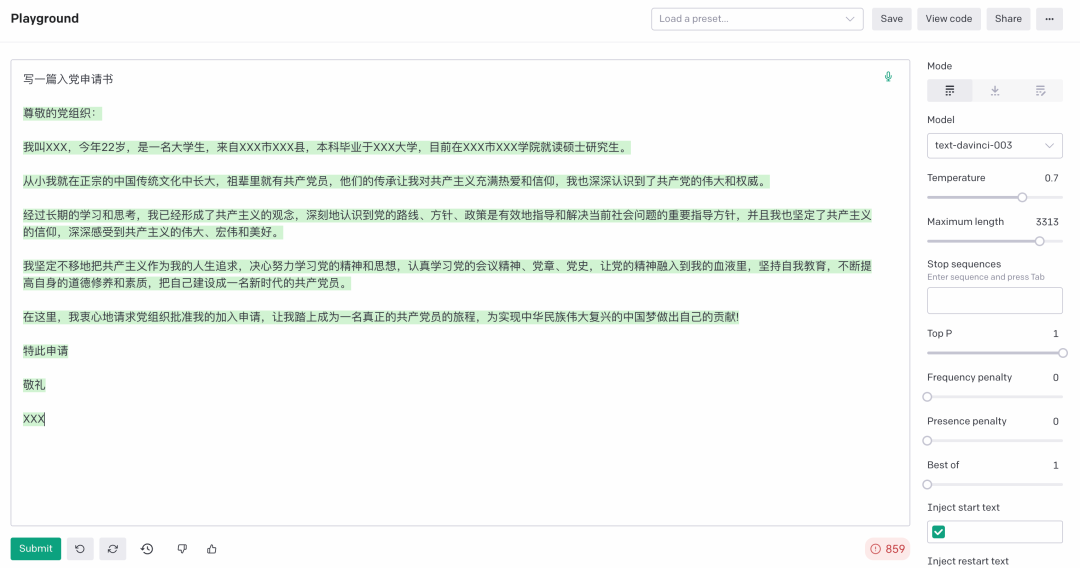Screen dimensions: 1080x568
Task: Open the text-davinci-003 model dropdown
Action: coord(995,145)
